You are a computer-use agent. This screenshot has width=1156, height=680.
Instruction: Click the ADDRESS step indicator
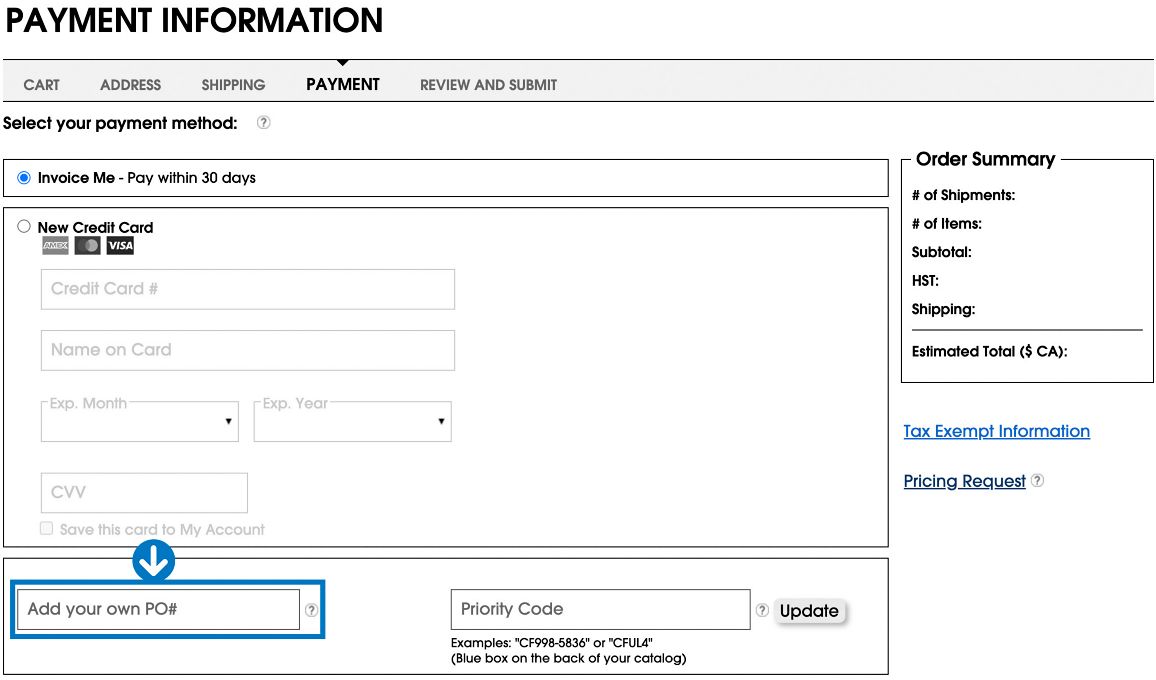130,85
